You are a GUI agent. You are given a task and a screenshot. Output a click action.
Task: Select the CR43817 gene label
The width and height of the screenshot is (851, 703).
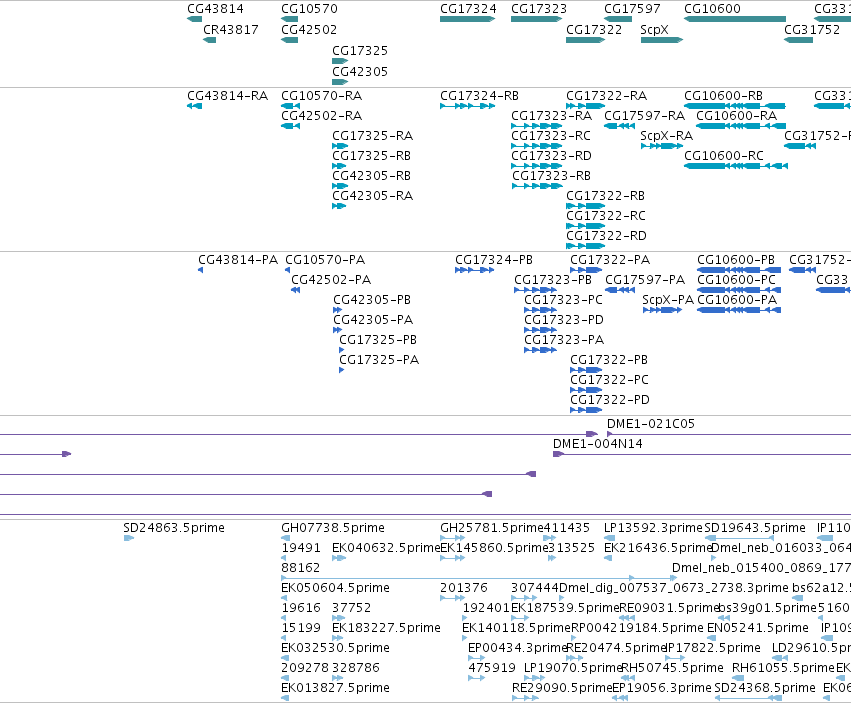[231, 29]
